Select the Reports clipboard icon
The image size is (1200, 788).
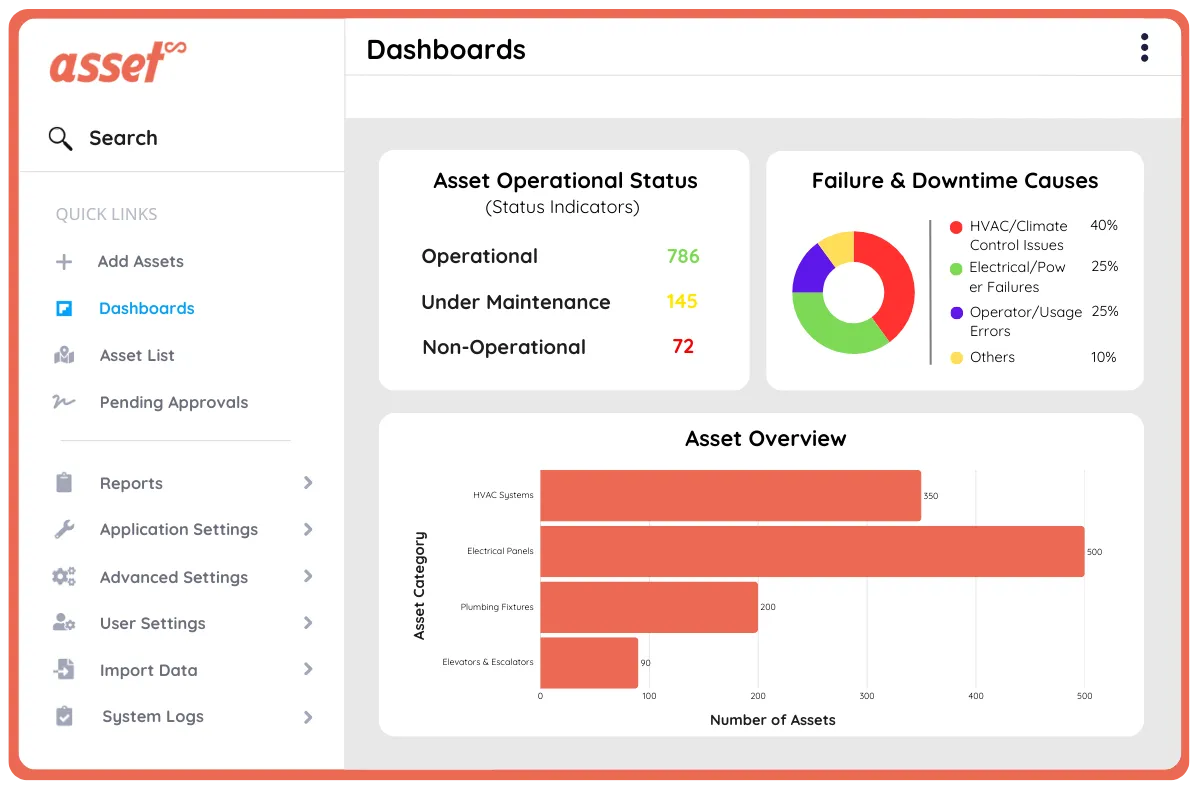point(64,483)
